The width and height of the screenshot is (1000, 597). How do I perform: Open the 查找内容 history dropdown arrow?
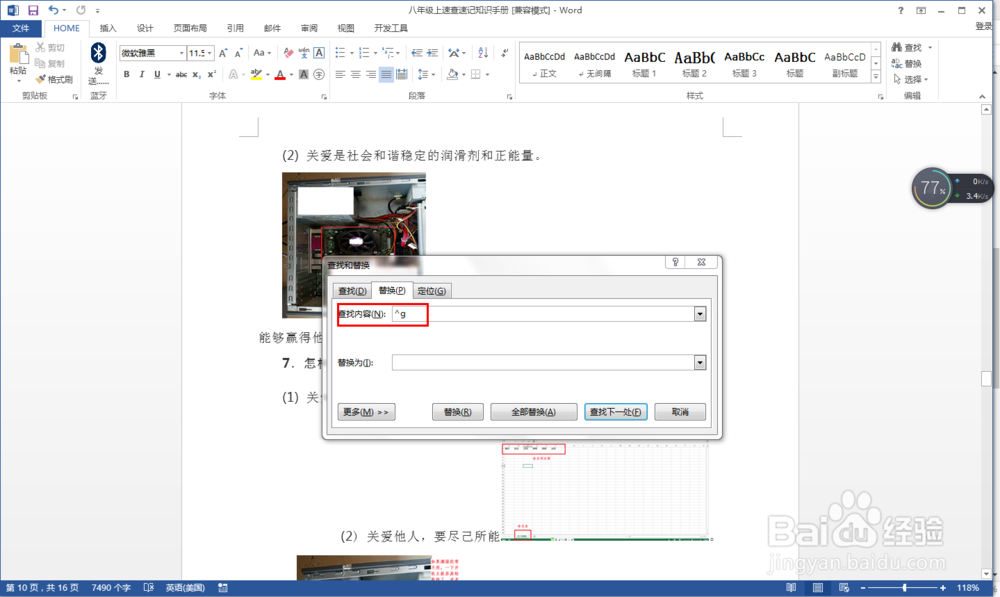[x=700, y=313]
